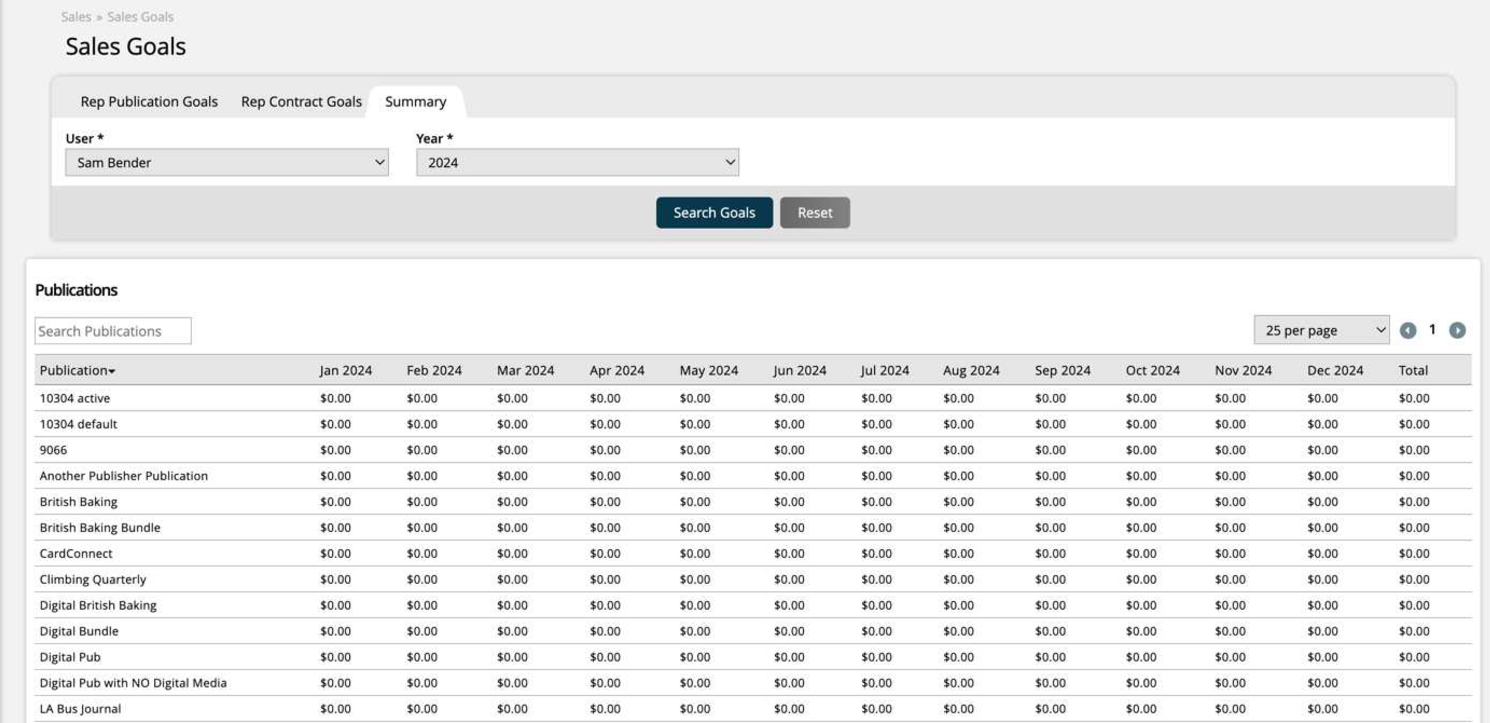Open the User dropdown
The image size is (1490, 723).
pos(227,162)
